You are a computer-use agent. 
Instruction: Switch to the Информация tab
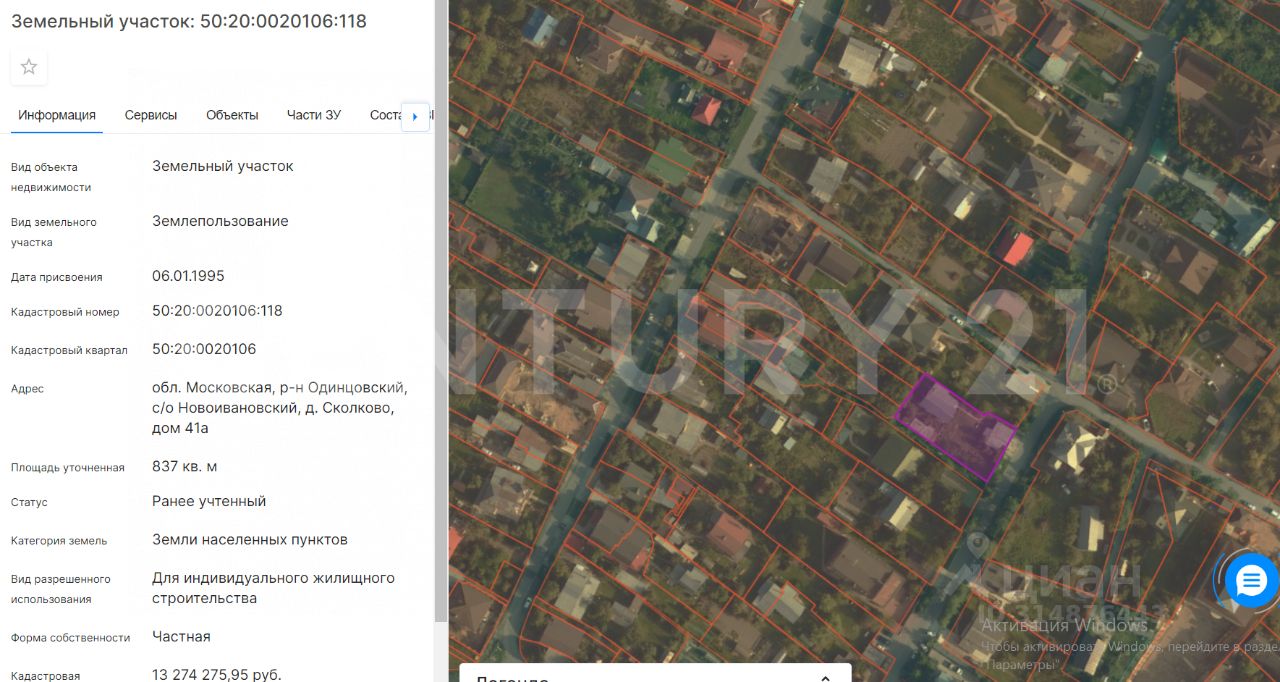57,115
